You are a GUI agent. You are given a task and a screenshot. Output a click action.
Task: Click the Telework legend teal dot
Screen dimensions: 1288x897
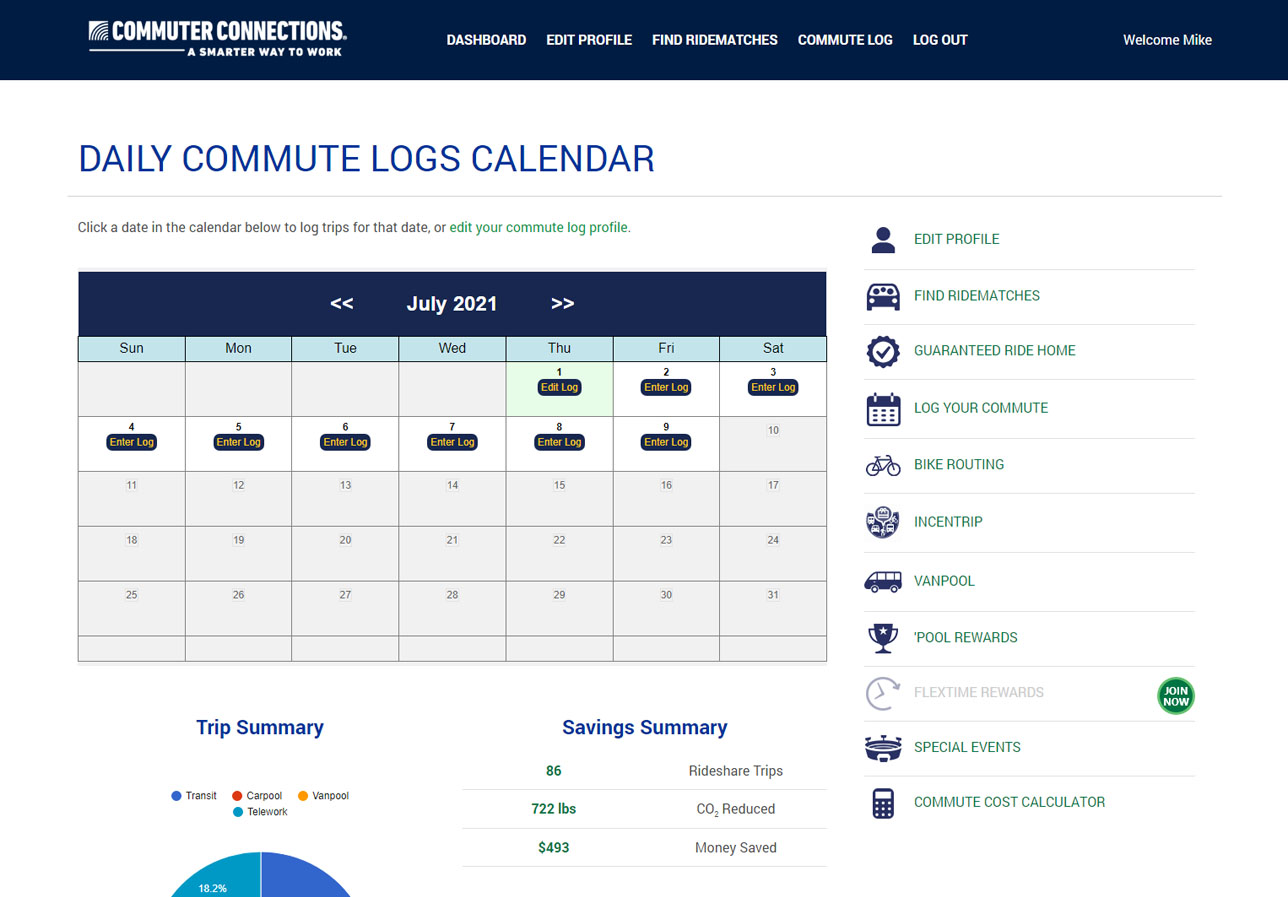tap(238, 812)
